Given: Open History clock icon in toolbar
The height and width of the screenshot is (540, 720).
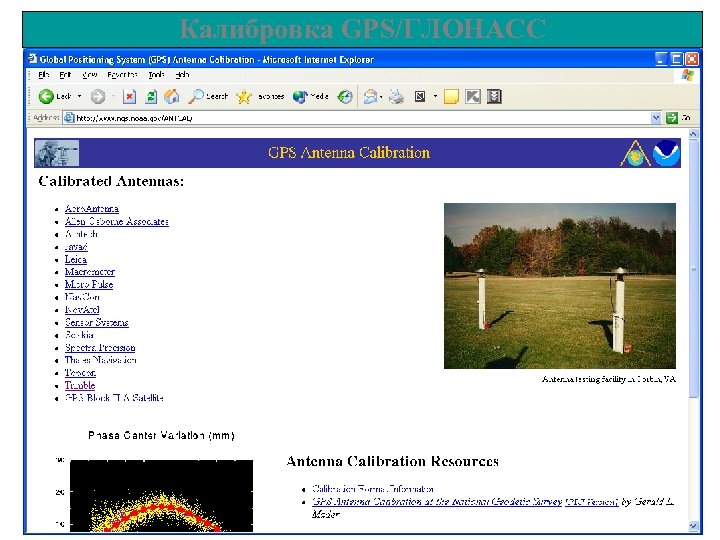Looking at the screenshot, I should [345, 96].
